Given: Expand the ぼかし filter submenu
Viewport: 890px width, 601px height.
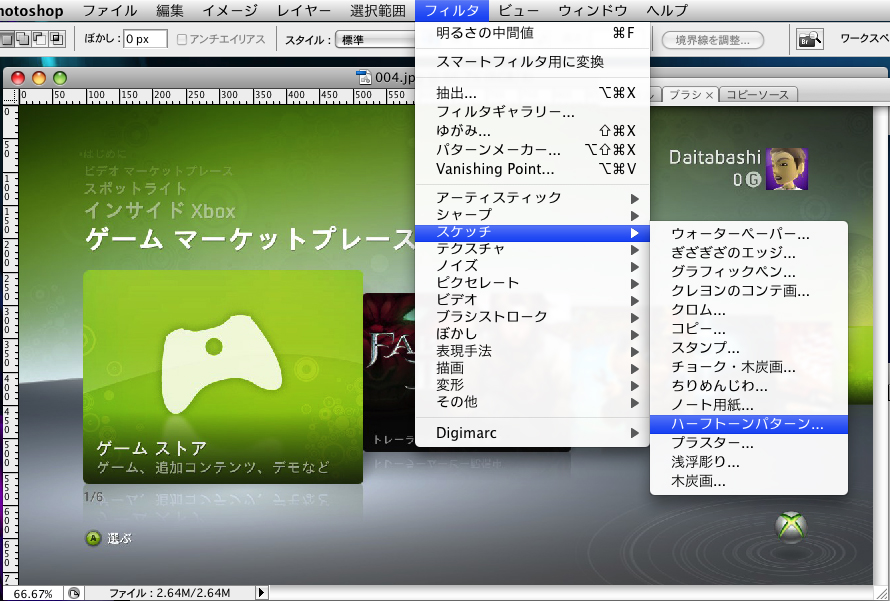Looking at the screenshot, I should coord(532,334).
